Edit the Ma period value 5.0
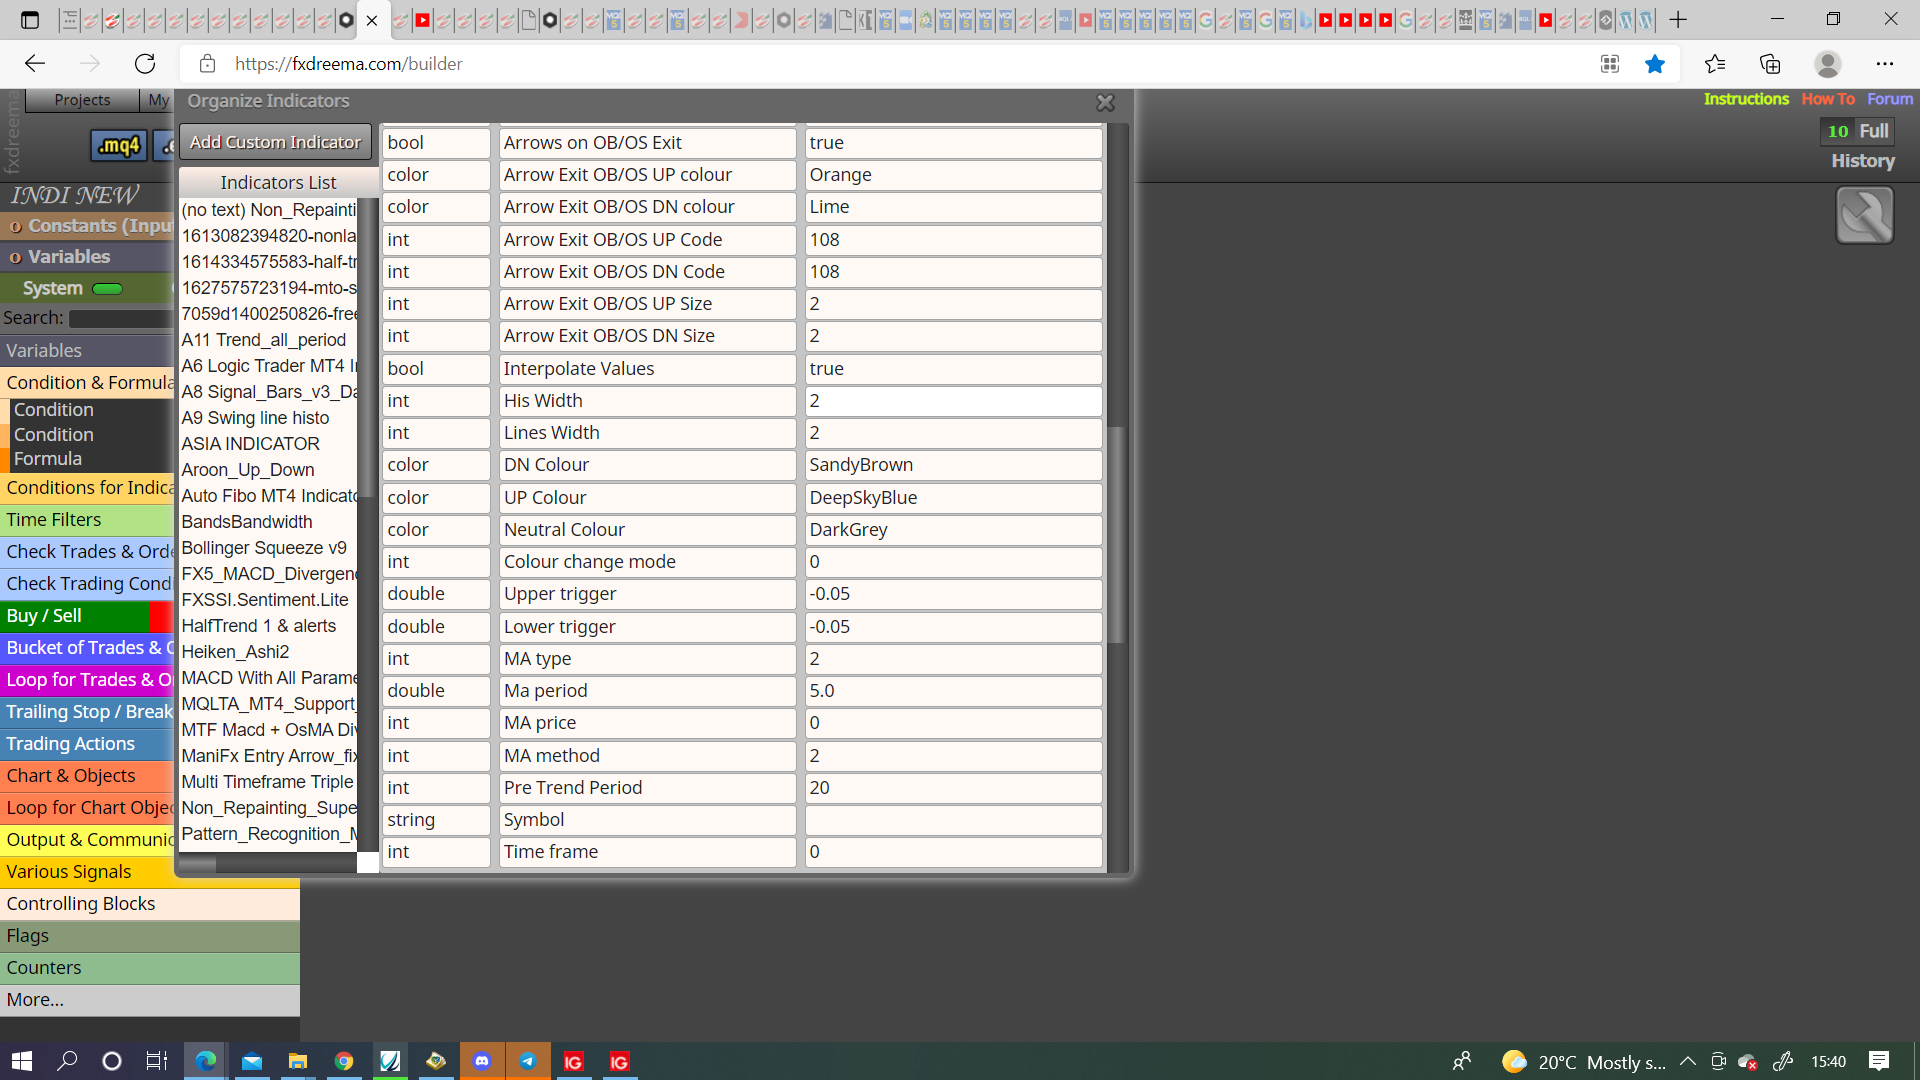 [x=953, y=691]
